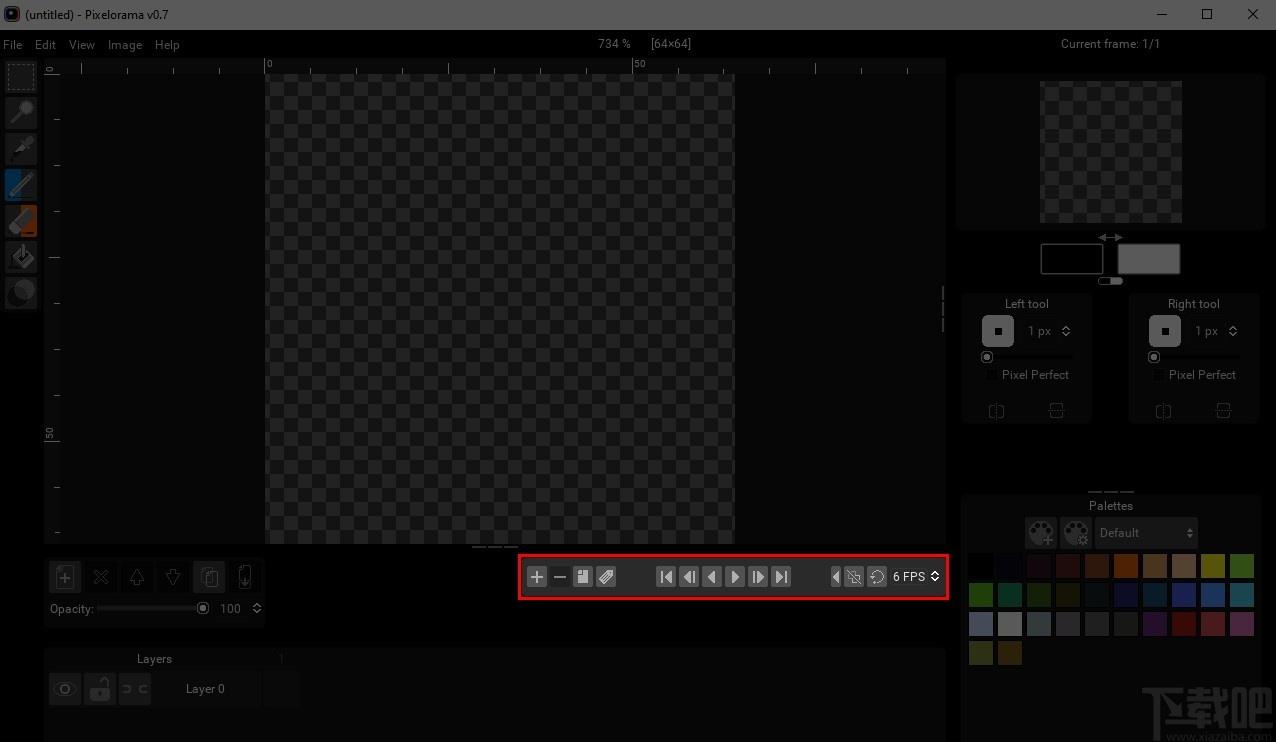Toggle the lock on Layer 0
This screenshot has height=742, width=1276.
(x=99, y=689)
